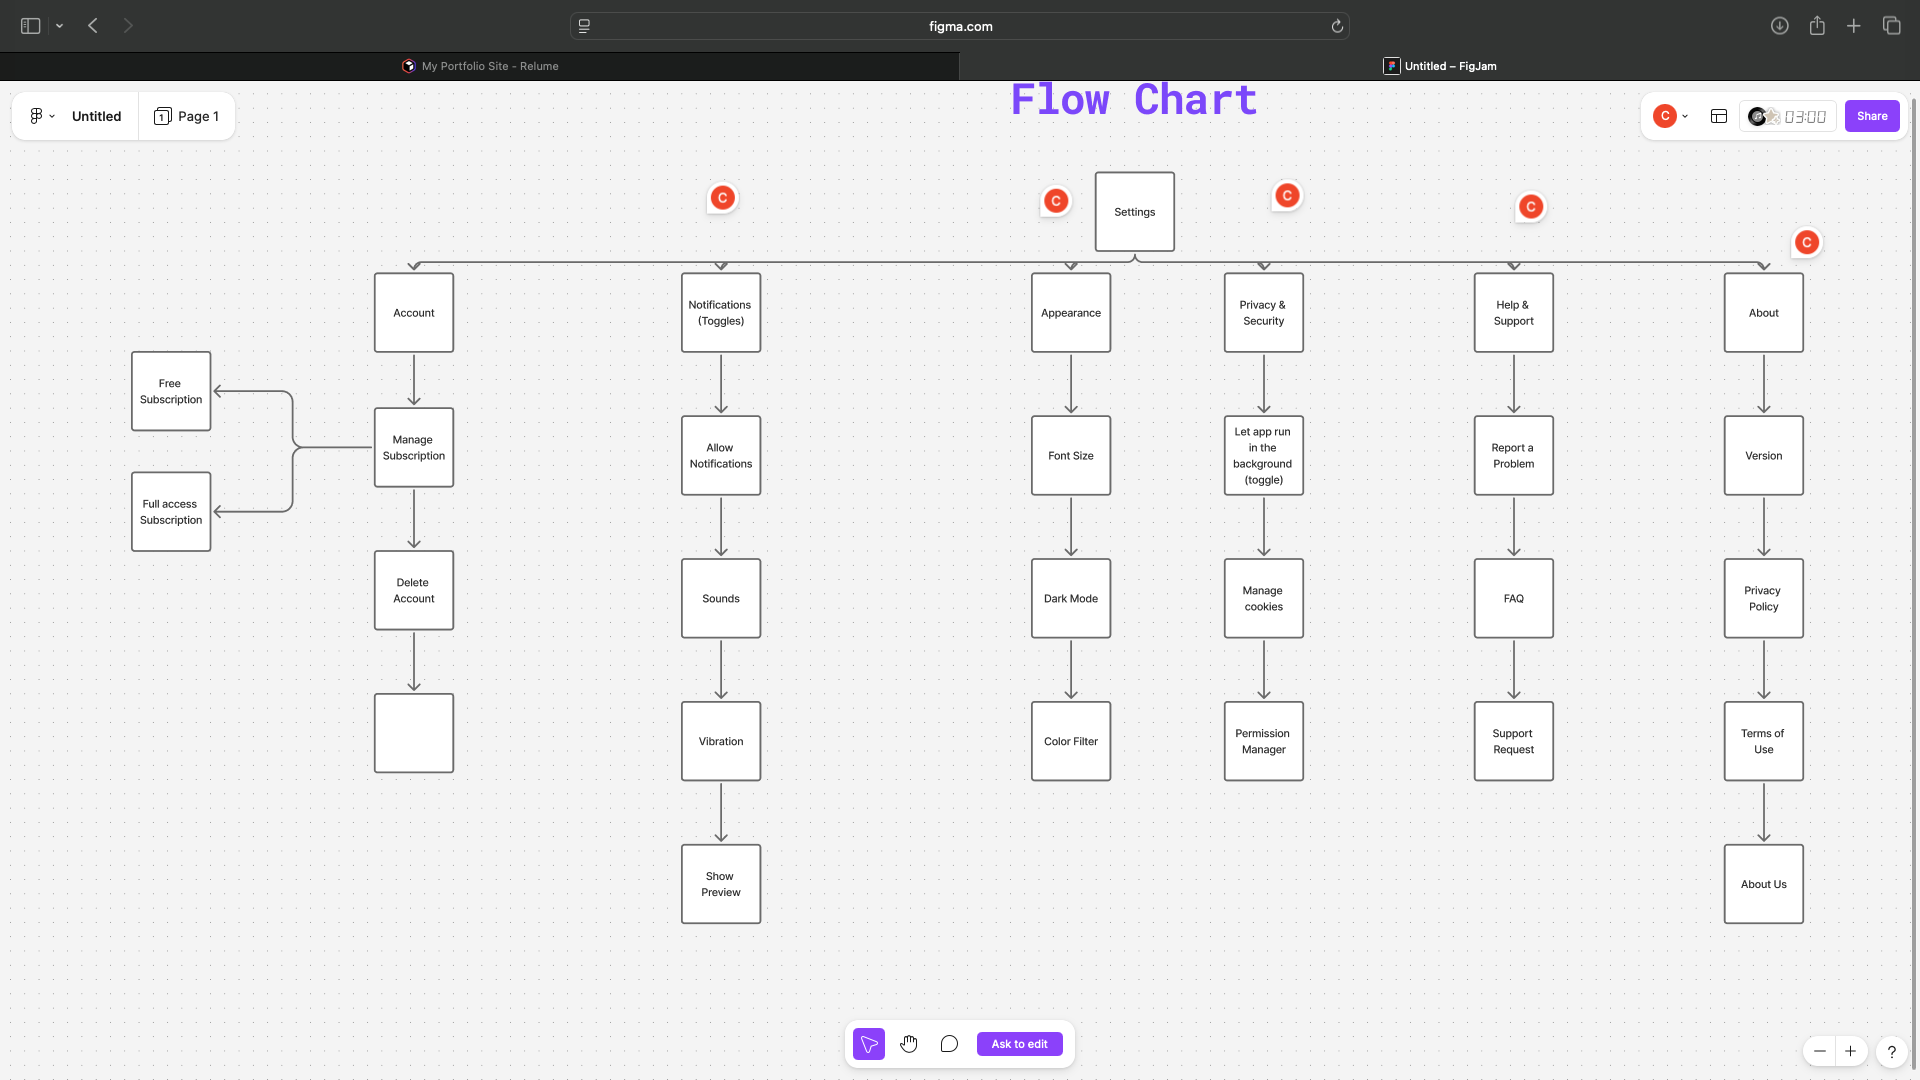The width and height of the screenshot is (1920, 1080).
Task: Select the Settings node in the flowchart
Action: [1134, 212]
